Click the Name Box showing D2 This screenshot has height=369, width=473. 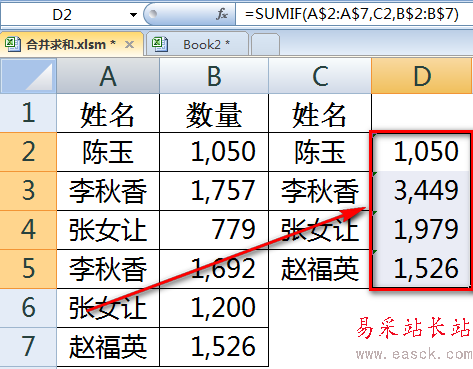tap(63, 15)
